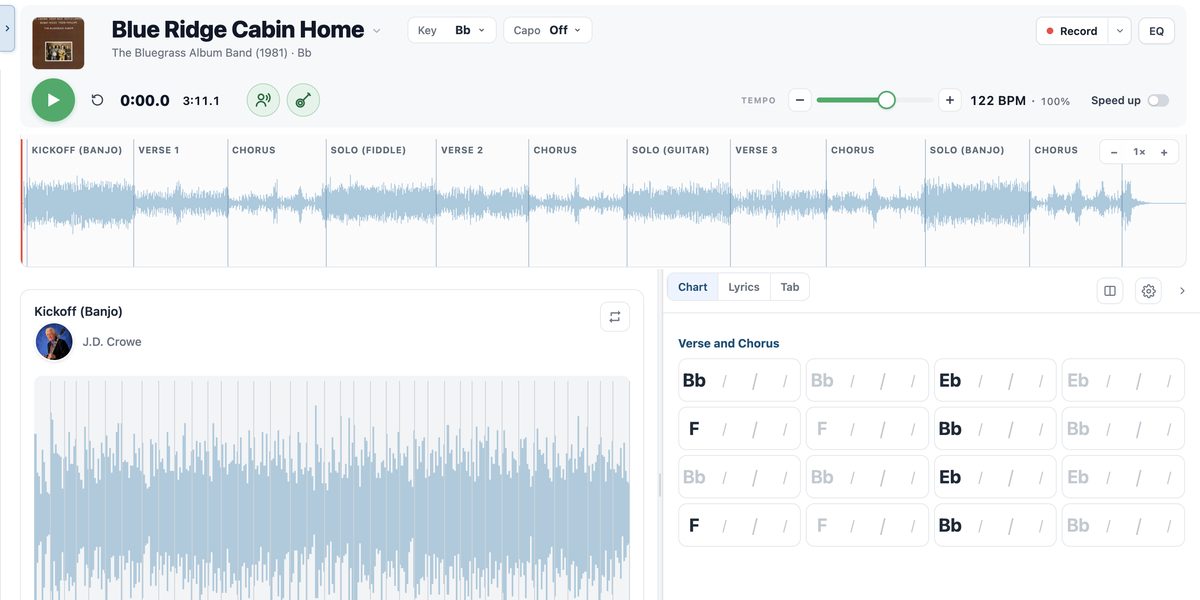Image resolution: width=1200 pixels, height=600 pixels.
Task: Open the Capo Off dropdown
Action: 548,30
